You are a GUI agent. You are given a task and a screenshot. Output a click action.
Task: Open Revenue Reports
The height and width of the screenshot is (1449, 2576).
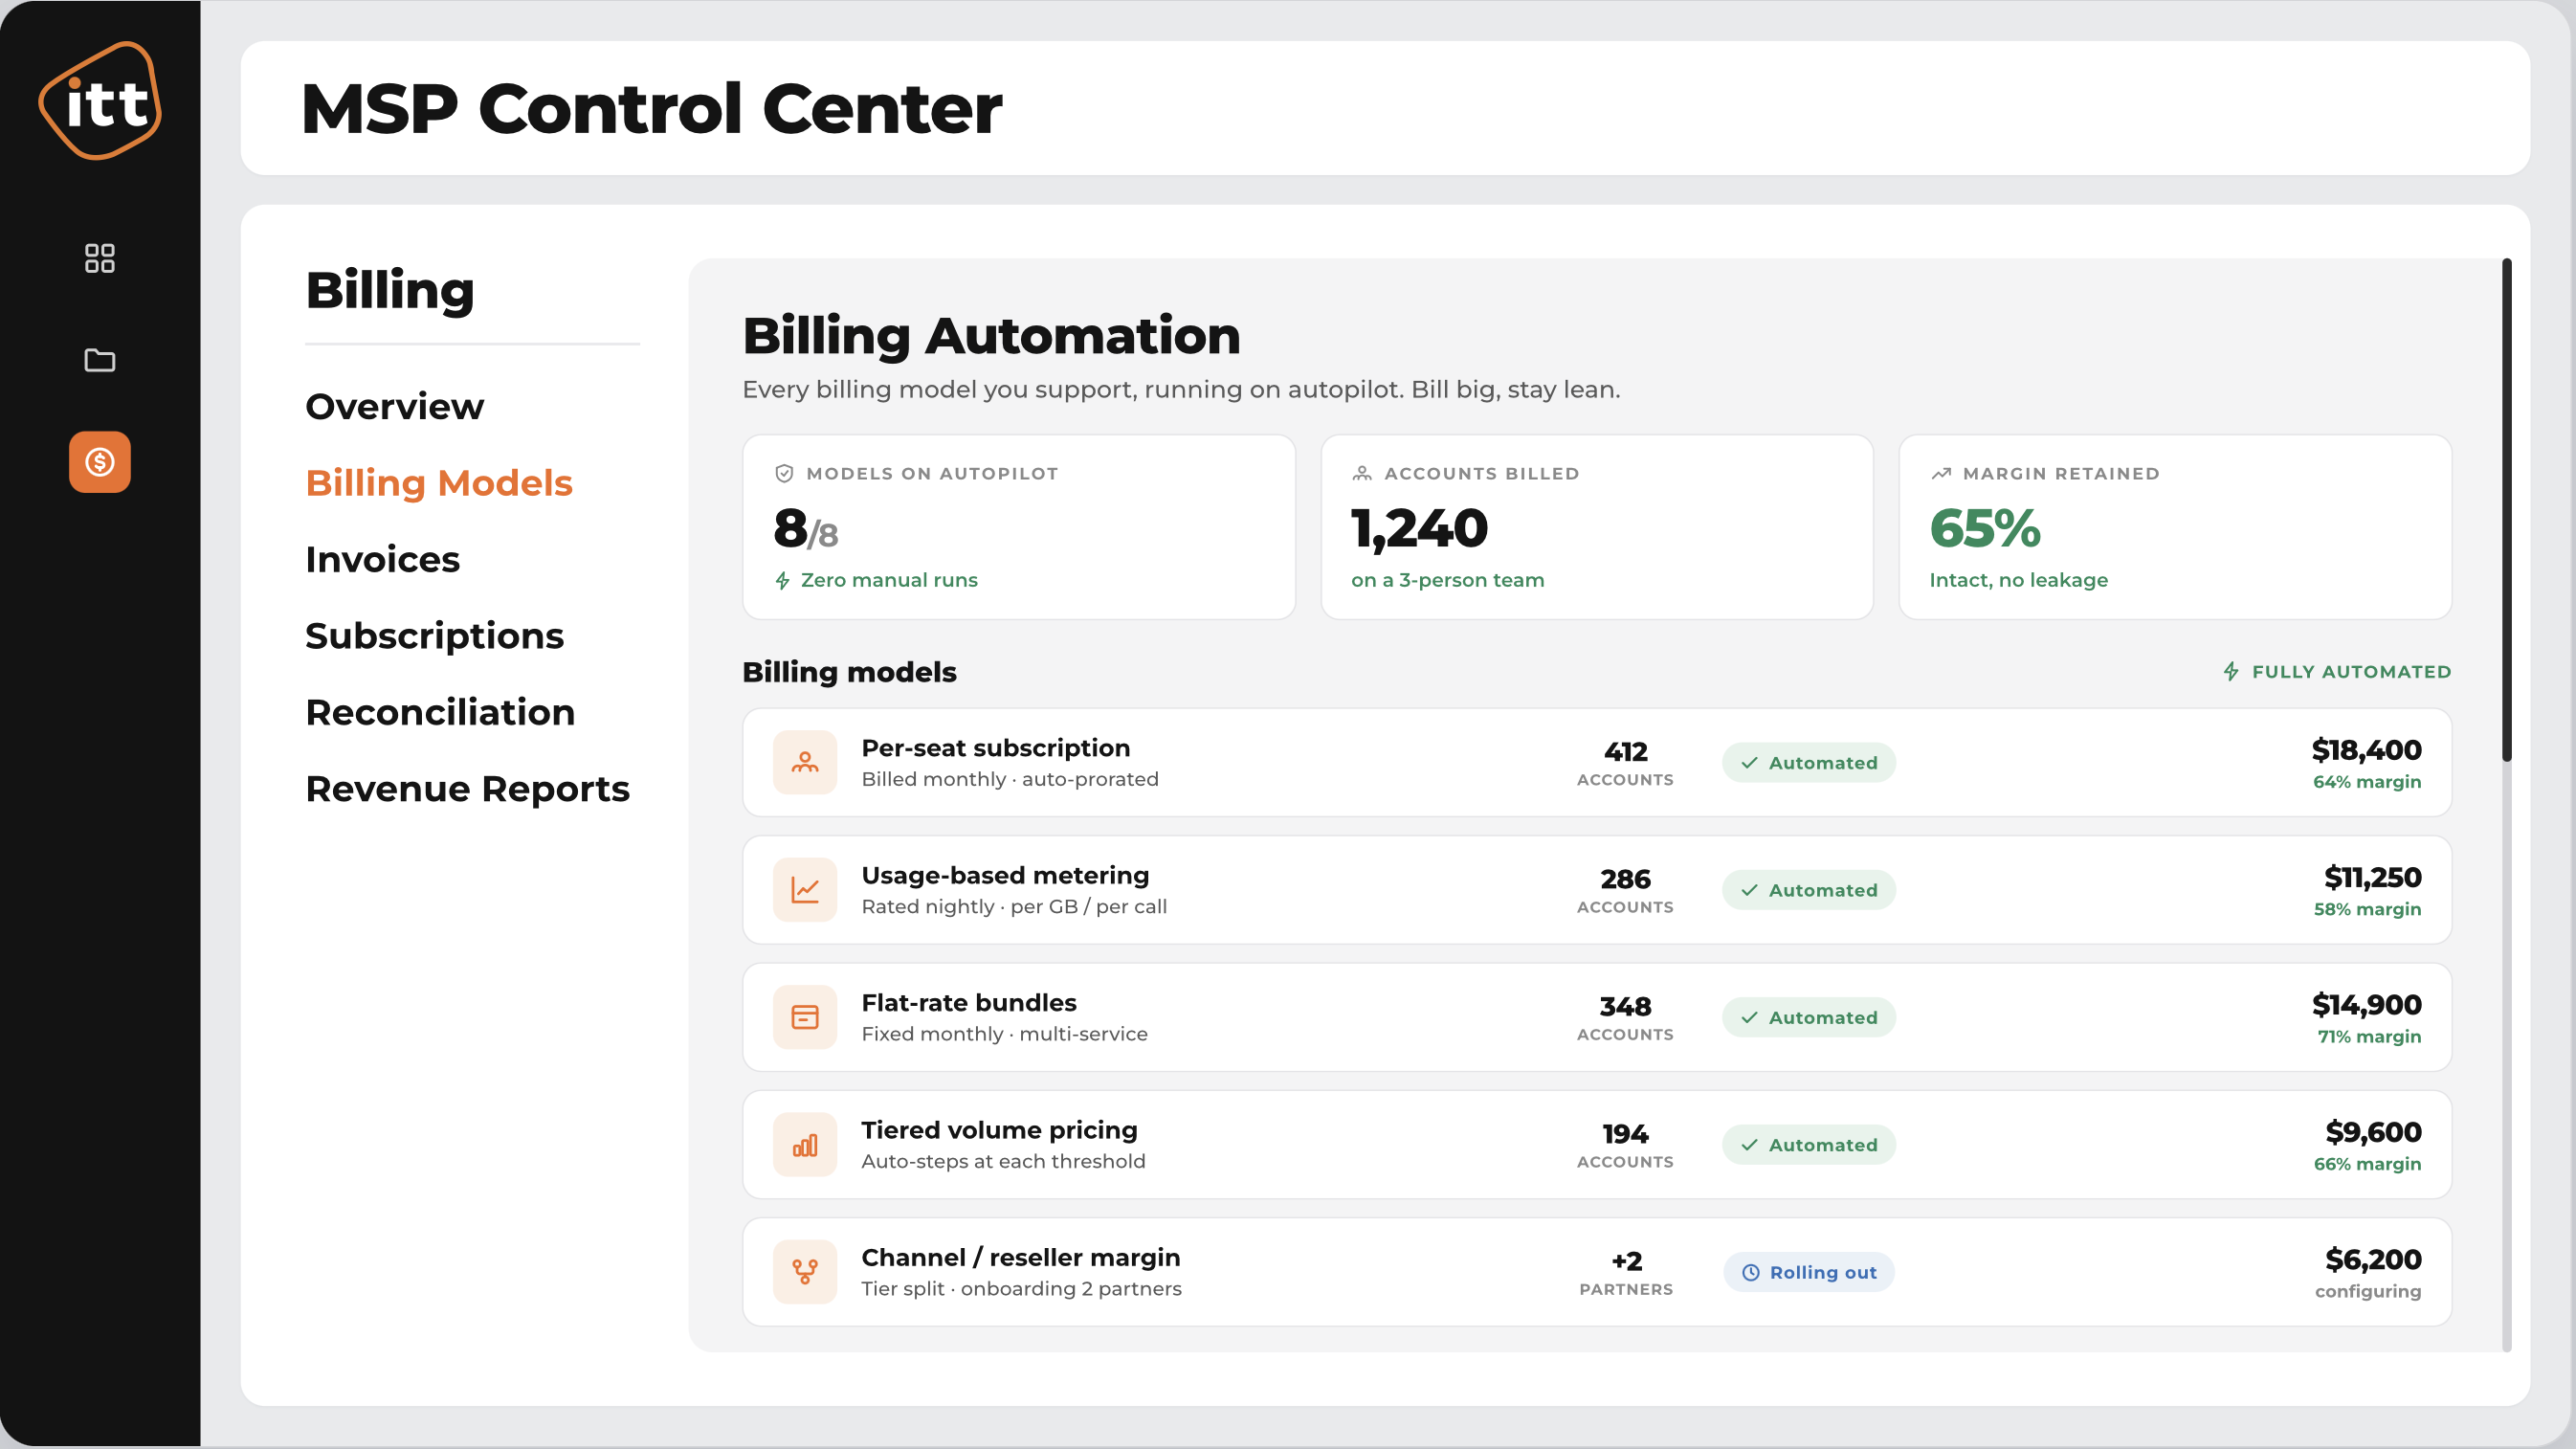468,789
